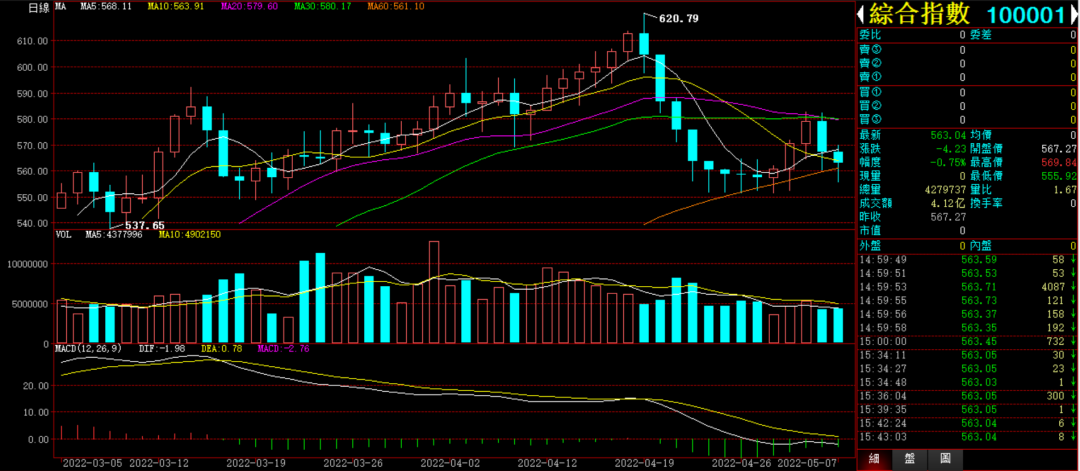Click the 610.00 price axis label
1080x471 pixels.
tap(33, 41)
